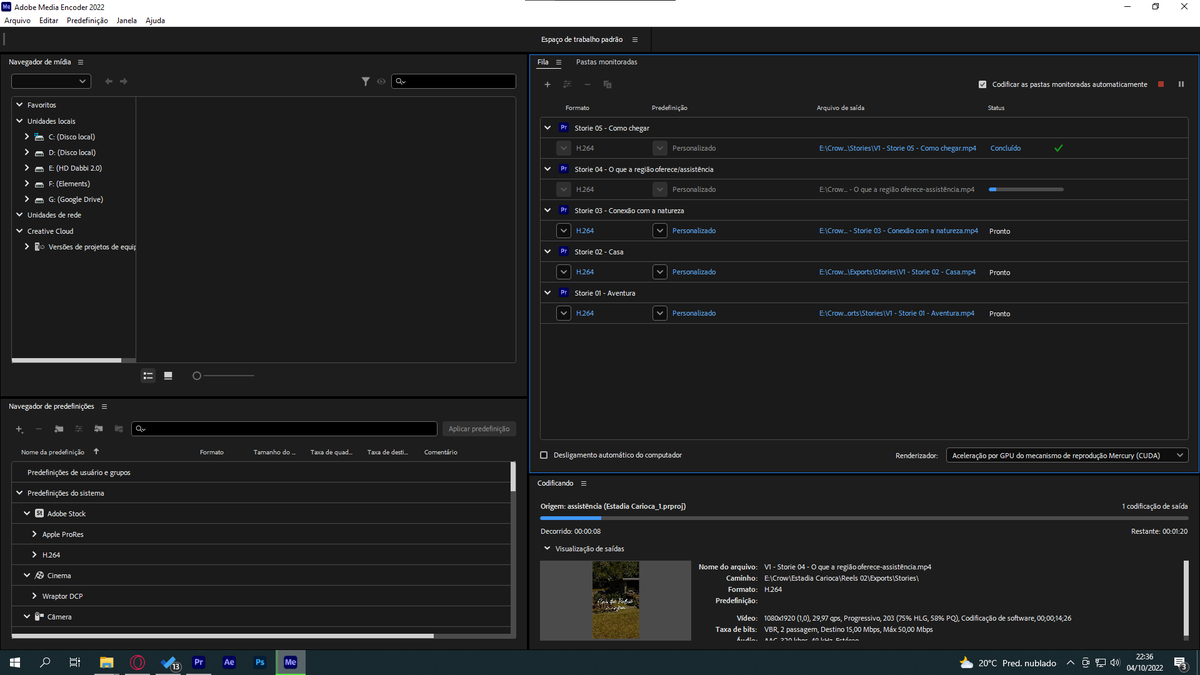
Task: Open the Navegador de predefinições panel menu
Action: (104, 406)
